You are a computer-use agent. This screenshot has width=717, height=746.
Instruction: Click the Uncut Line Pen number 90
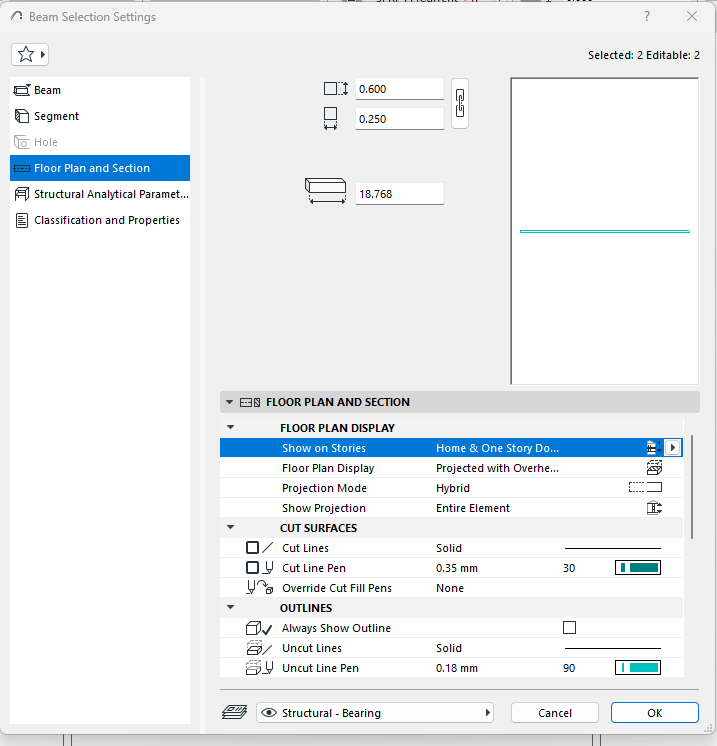click(569, 668)
